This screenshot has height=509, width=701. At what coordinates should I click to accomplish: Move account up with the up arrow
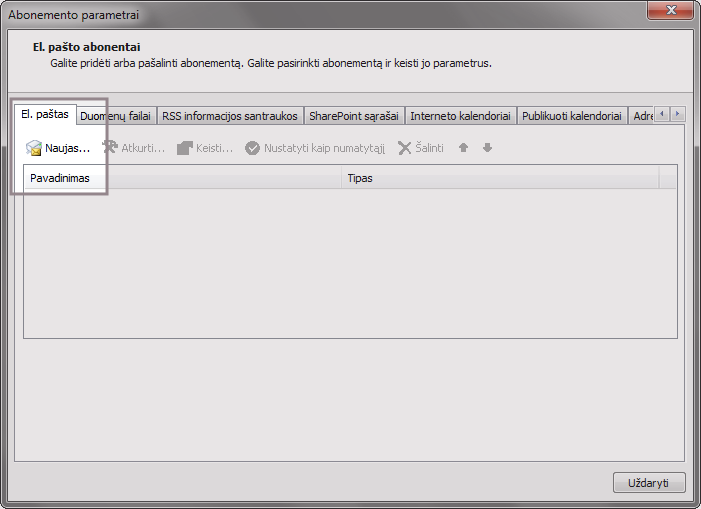463,148
